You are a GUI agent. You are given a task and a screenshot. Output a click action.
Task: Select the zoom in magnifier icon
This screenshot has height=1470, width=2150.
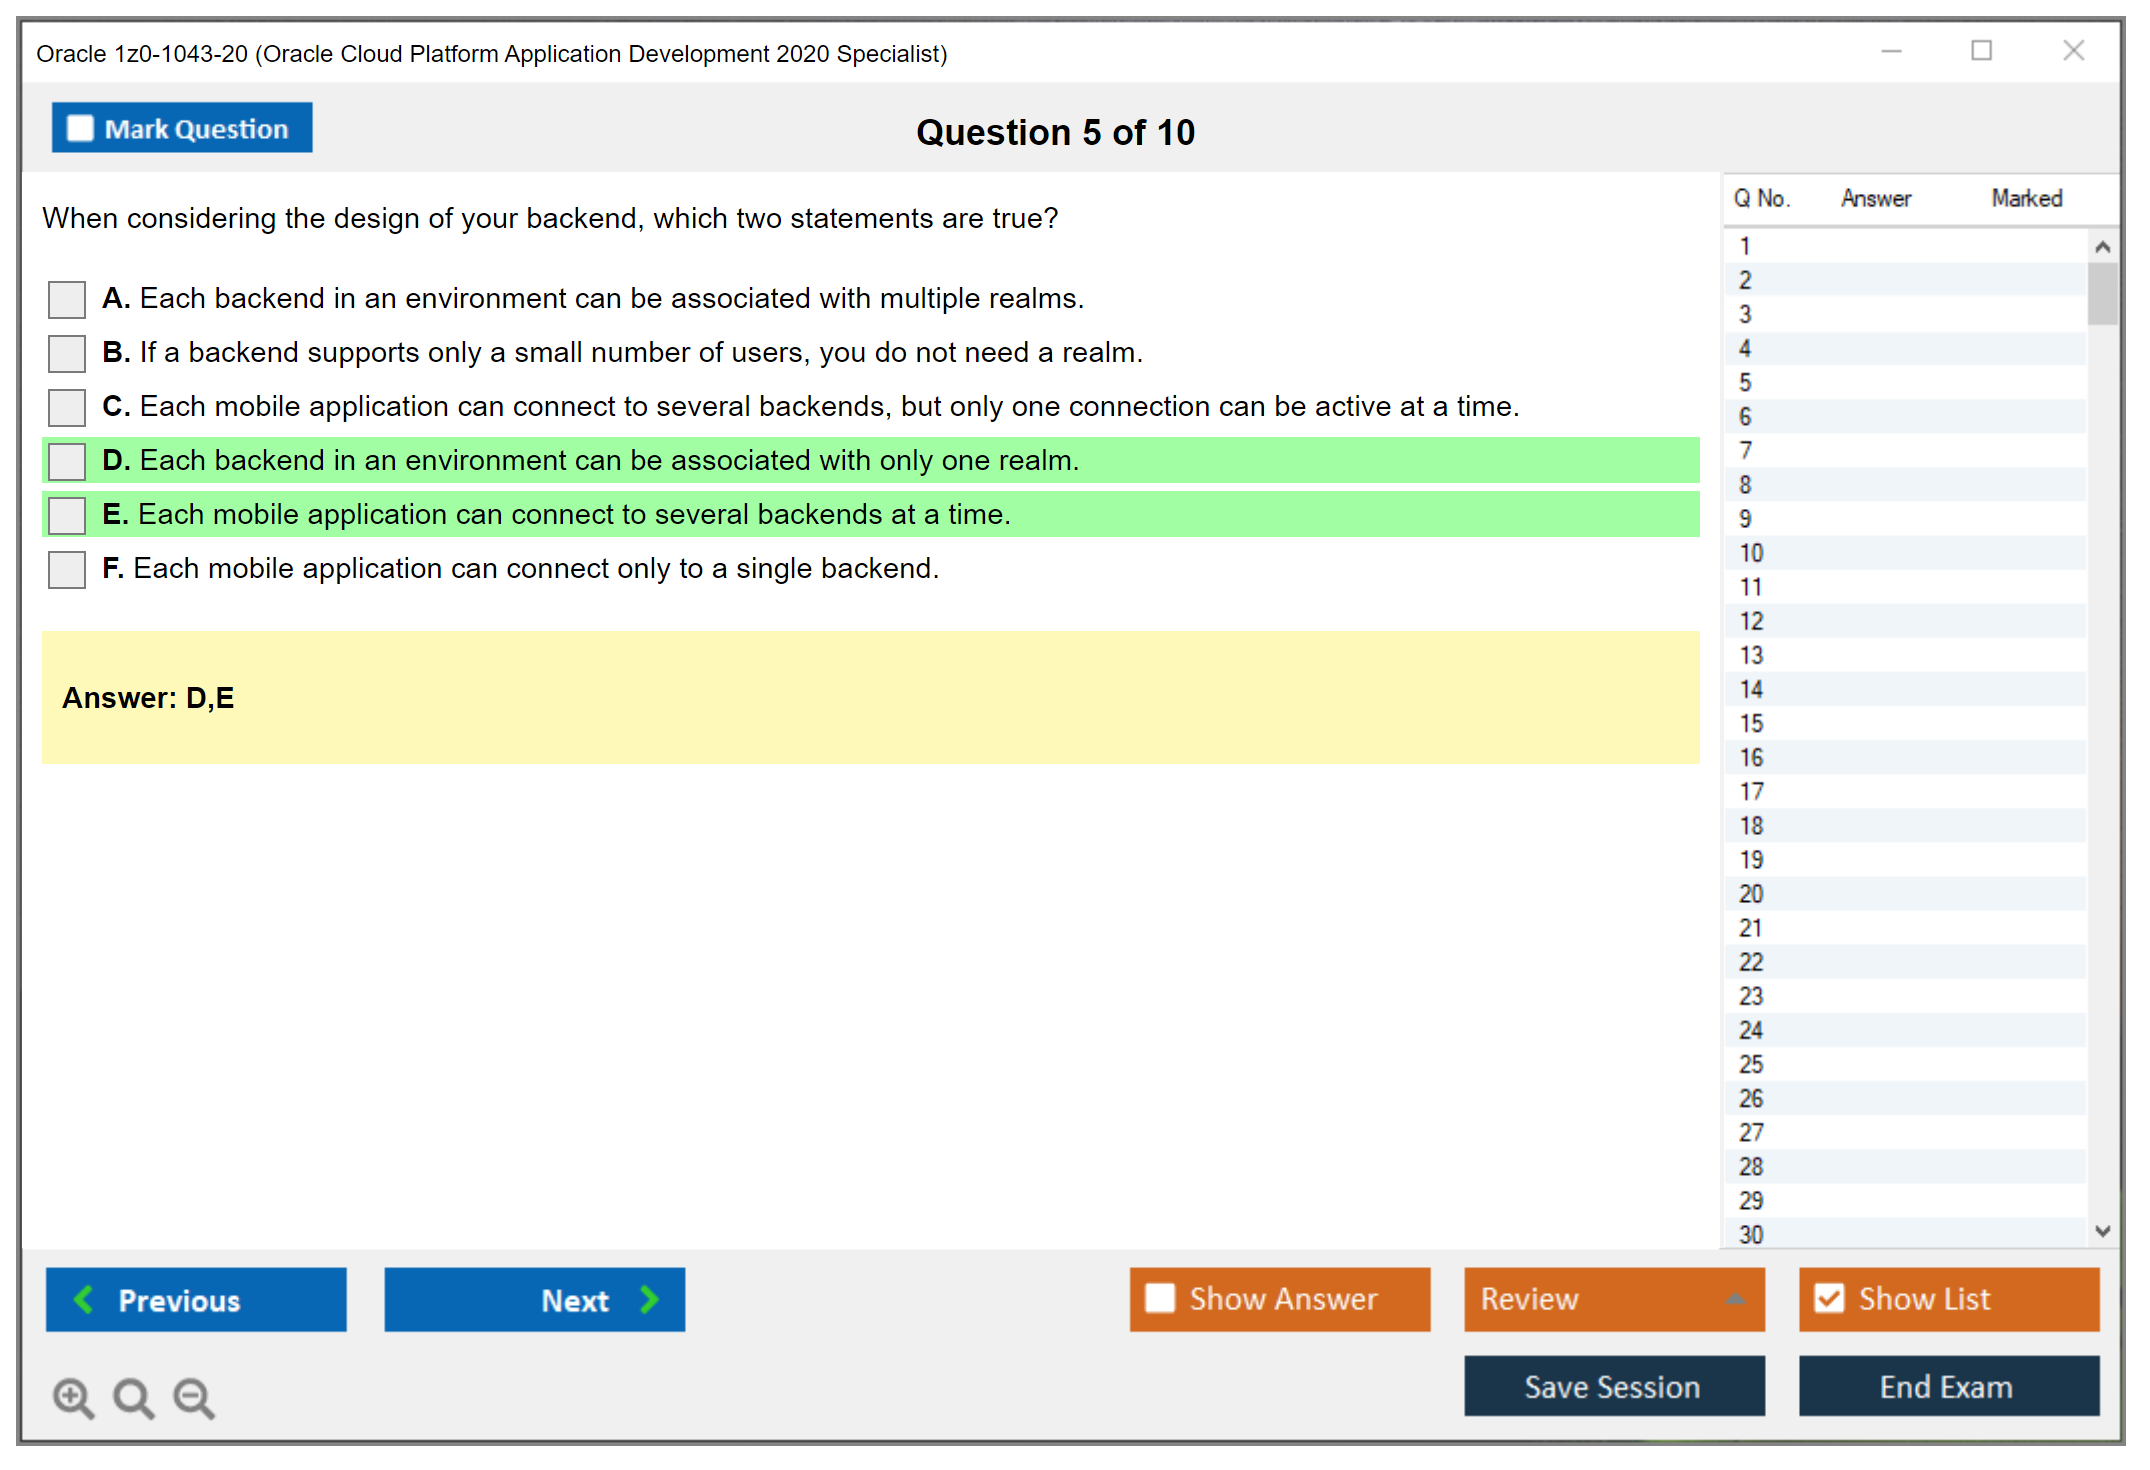point(73,1397)
